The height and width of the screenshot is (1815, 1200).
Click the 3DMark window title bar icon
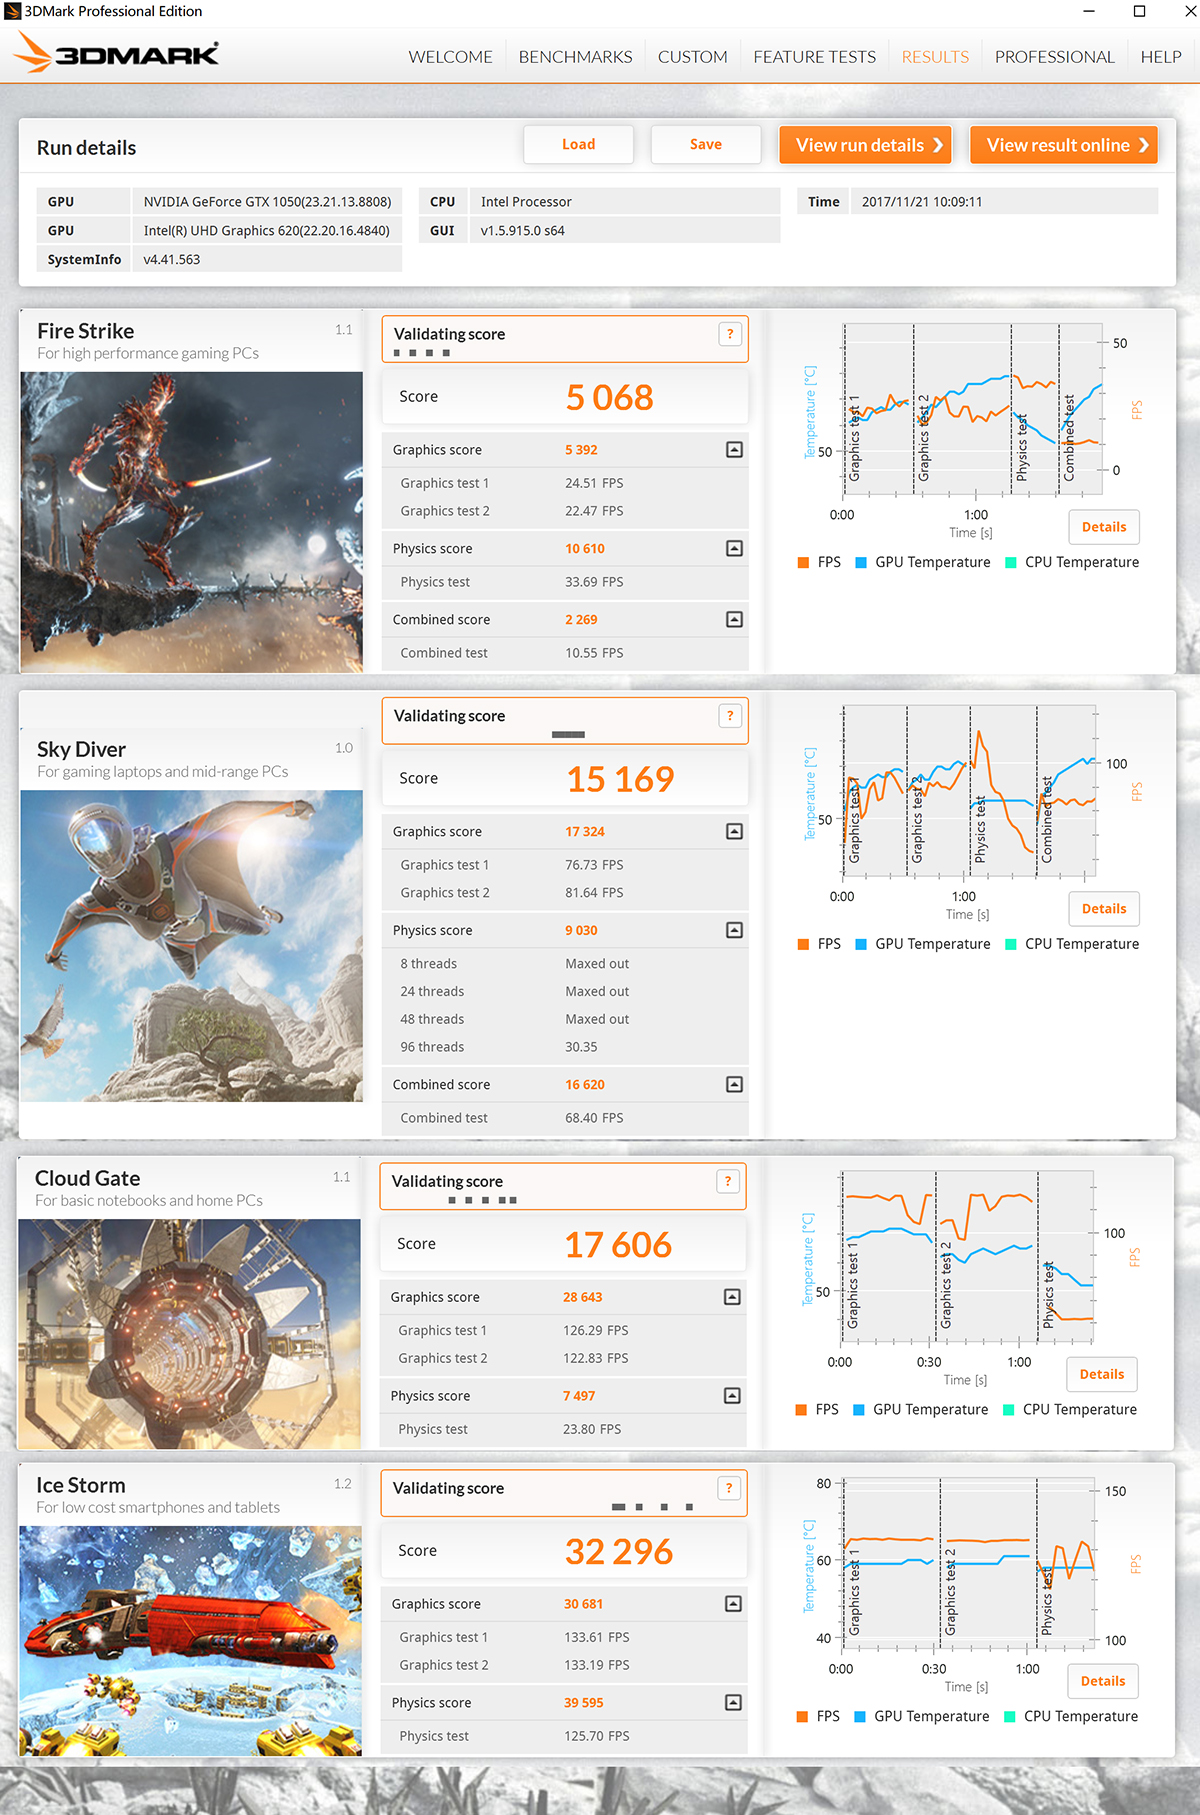click(12, 11)
